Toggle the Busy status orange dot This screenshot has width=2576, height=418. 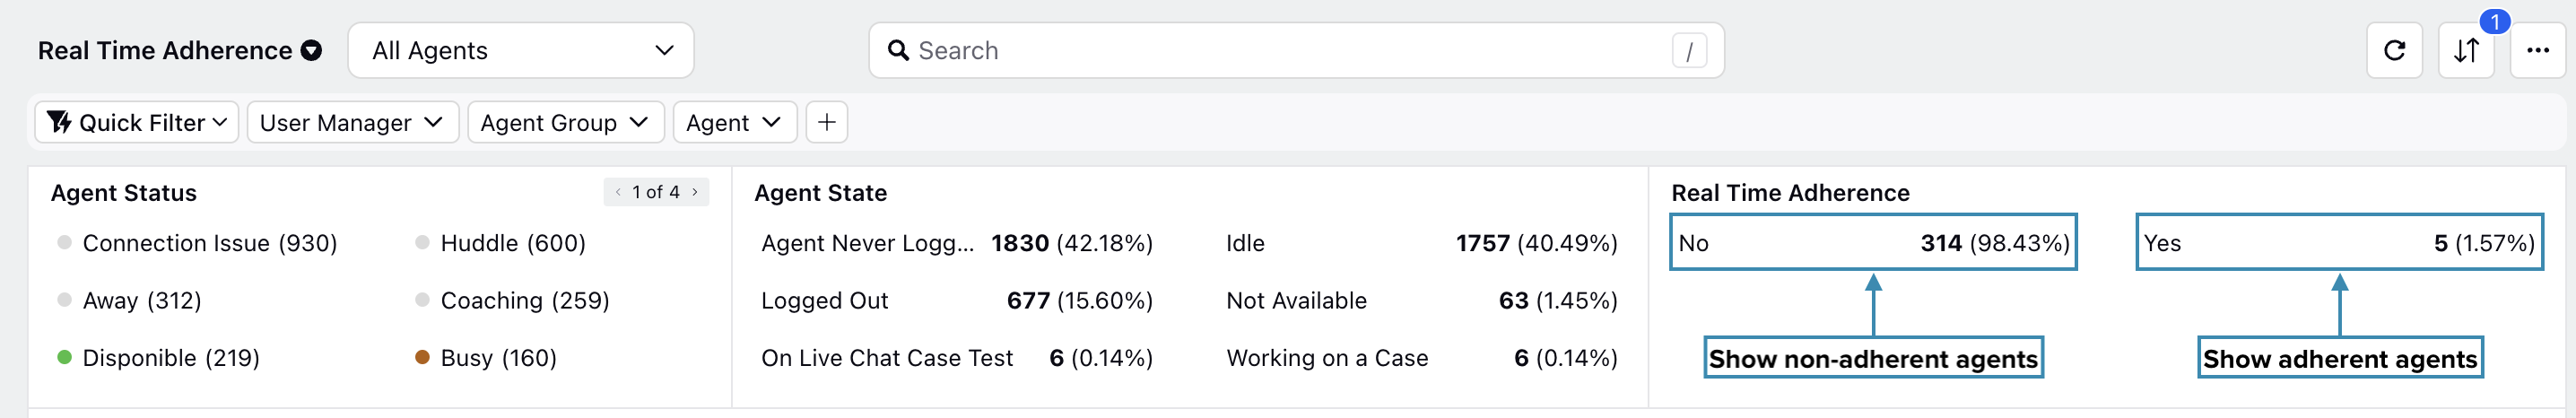[x=422, y=358]
